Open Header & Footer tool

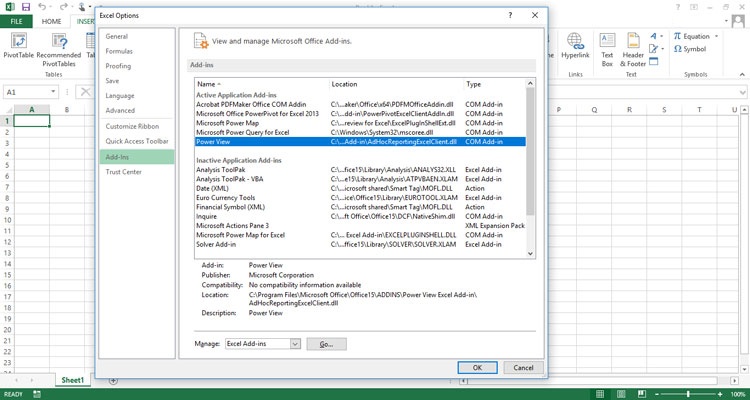click(633, 50)
